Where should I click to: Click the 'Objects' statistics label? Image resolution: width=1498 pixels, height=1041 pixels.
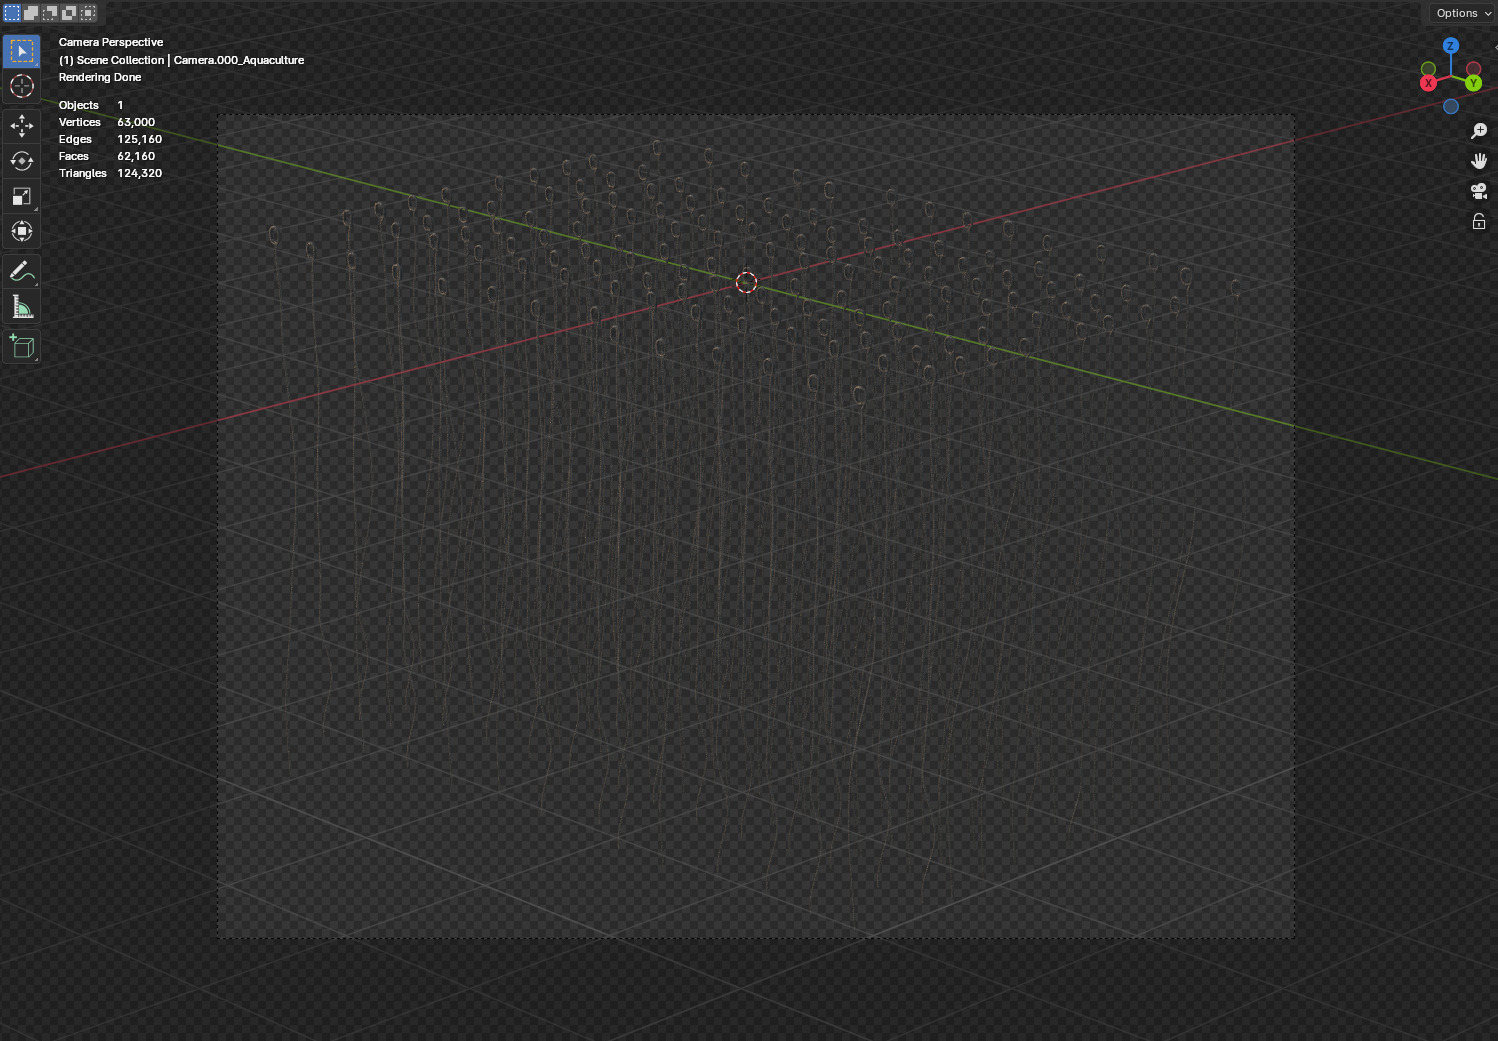[x=79, y=105]
